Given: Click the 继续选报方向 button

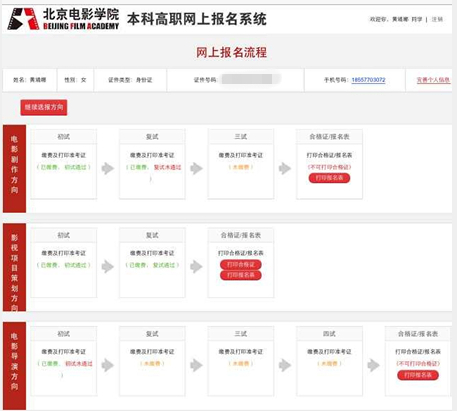Looking at the screenshot, I should (x=44, y=107).
